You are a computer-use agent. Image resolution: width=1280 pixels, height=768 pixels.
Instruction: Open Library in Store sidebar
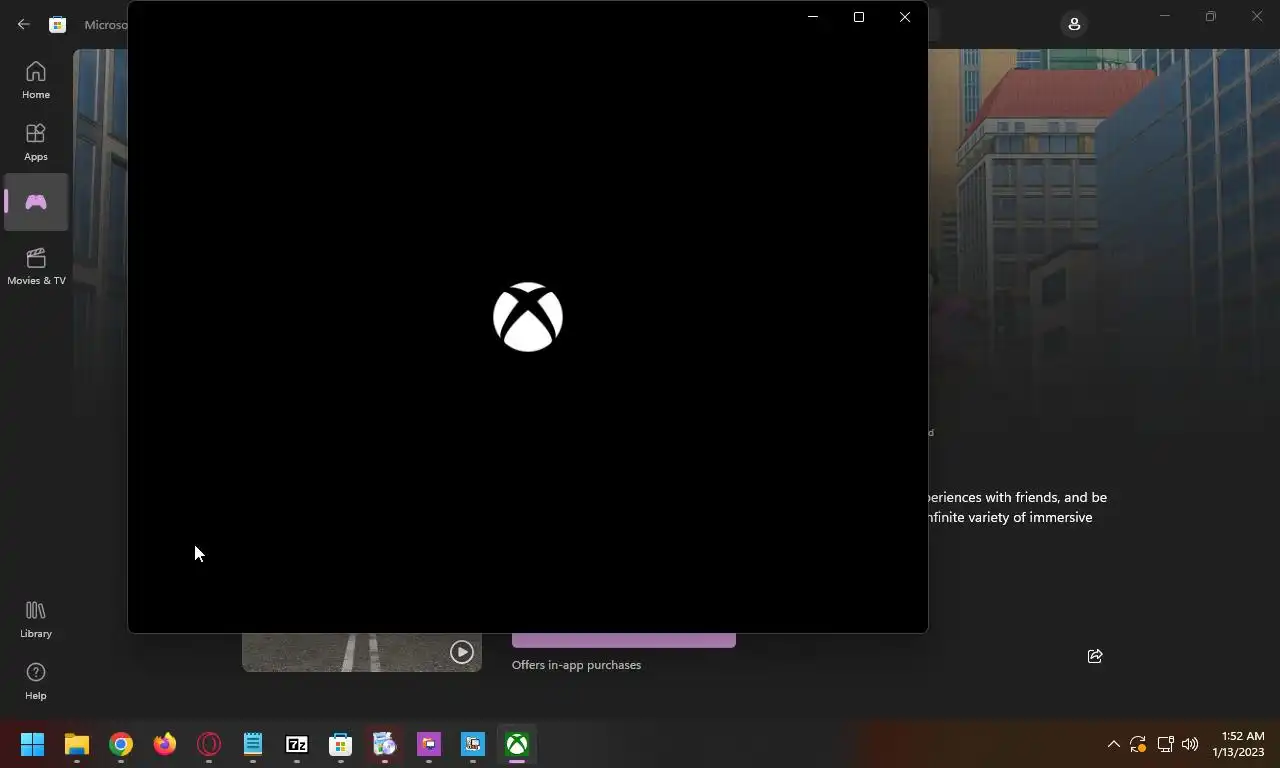[x=36, y=619]
